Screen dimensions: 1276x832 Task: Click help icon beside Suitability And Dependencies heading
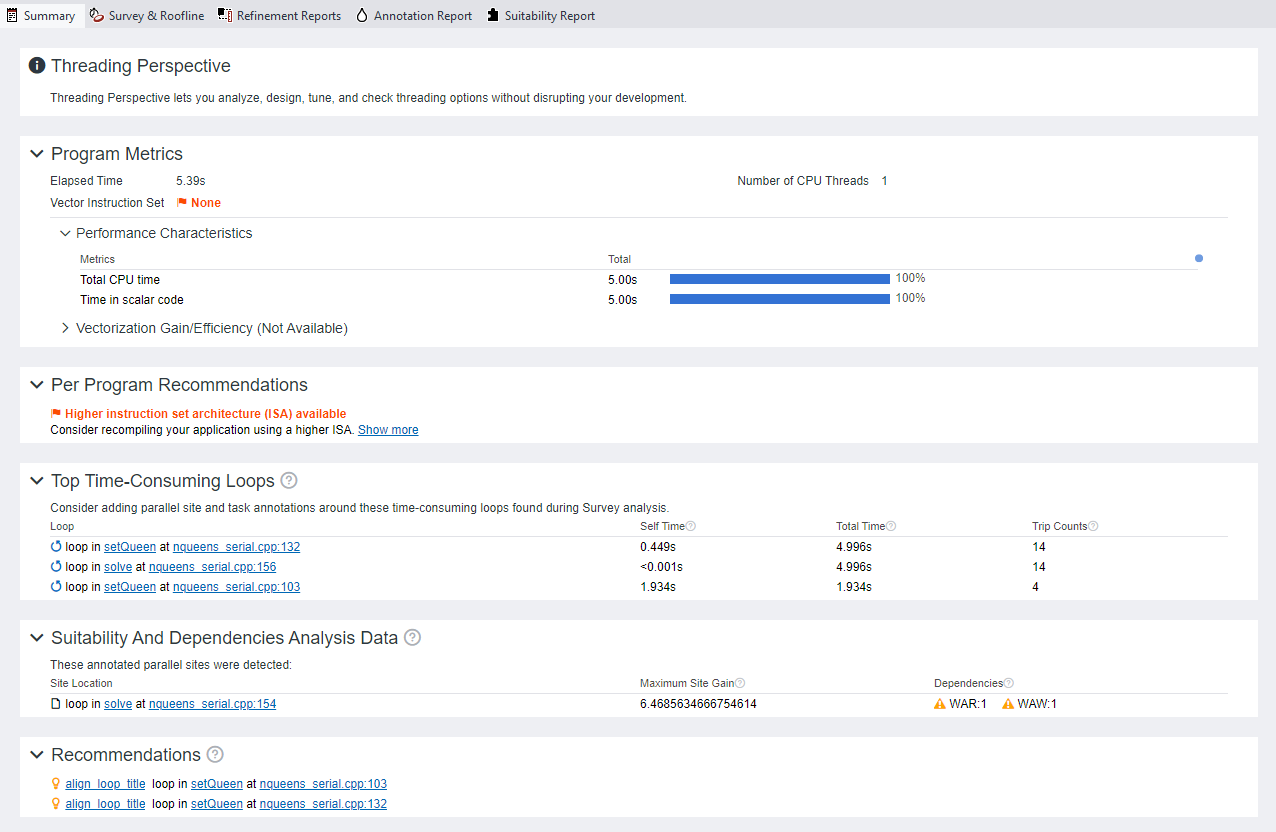coord(412,638)
